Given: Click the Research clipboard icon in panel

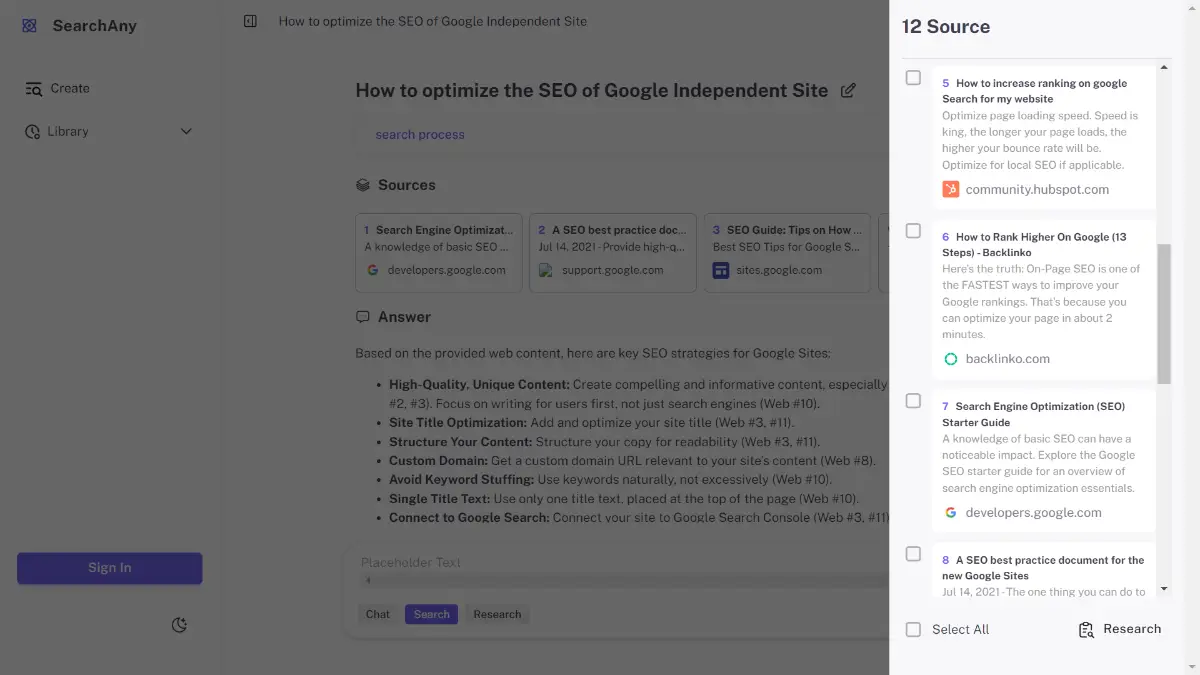Looking at the screenshot, I should pos(1086,629).
